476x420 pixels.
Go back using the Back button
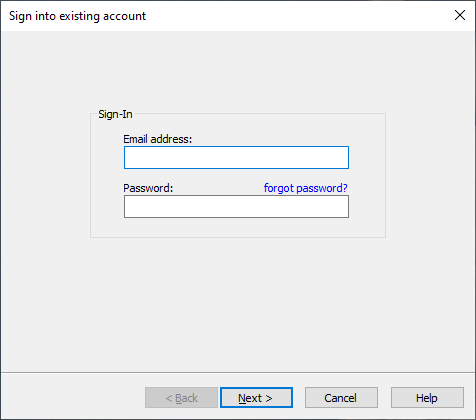[181, 398]
